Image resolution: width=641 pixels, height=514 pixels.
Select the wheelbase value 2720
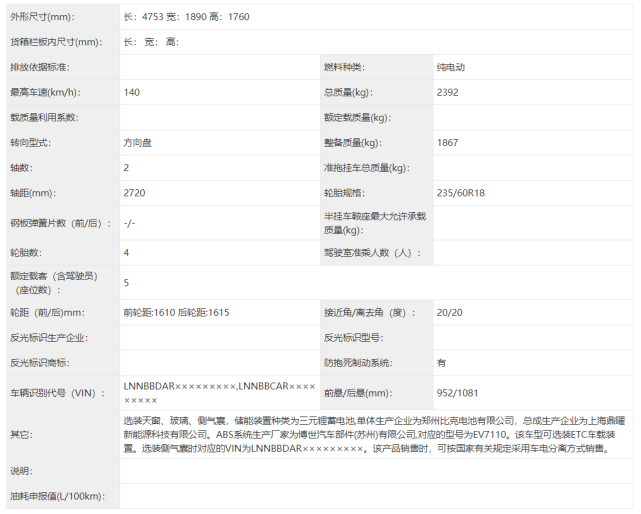(134, 193)
